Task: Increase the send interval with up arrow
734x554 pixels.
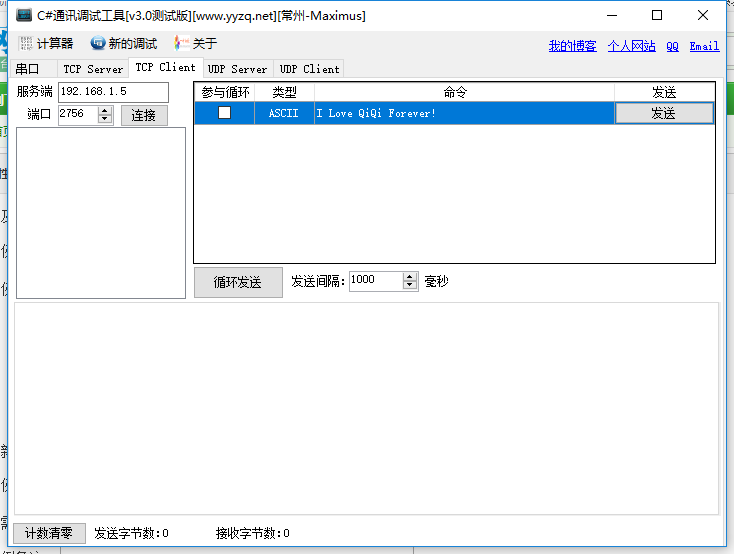Action: point(410,277)
